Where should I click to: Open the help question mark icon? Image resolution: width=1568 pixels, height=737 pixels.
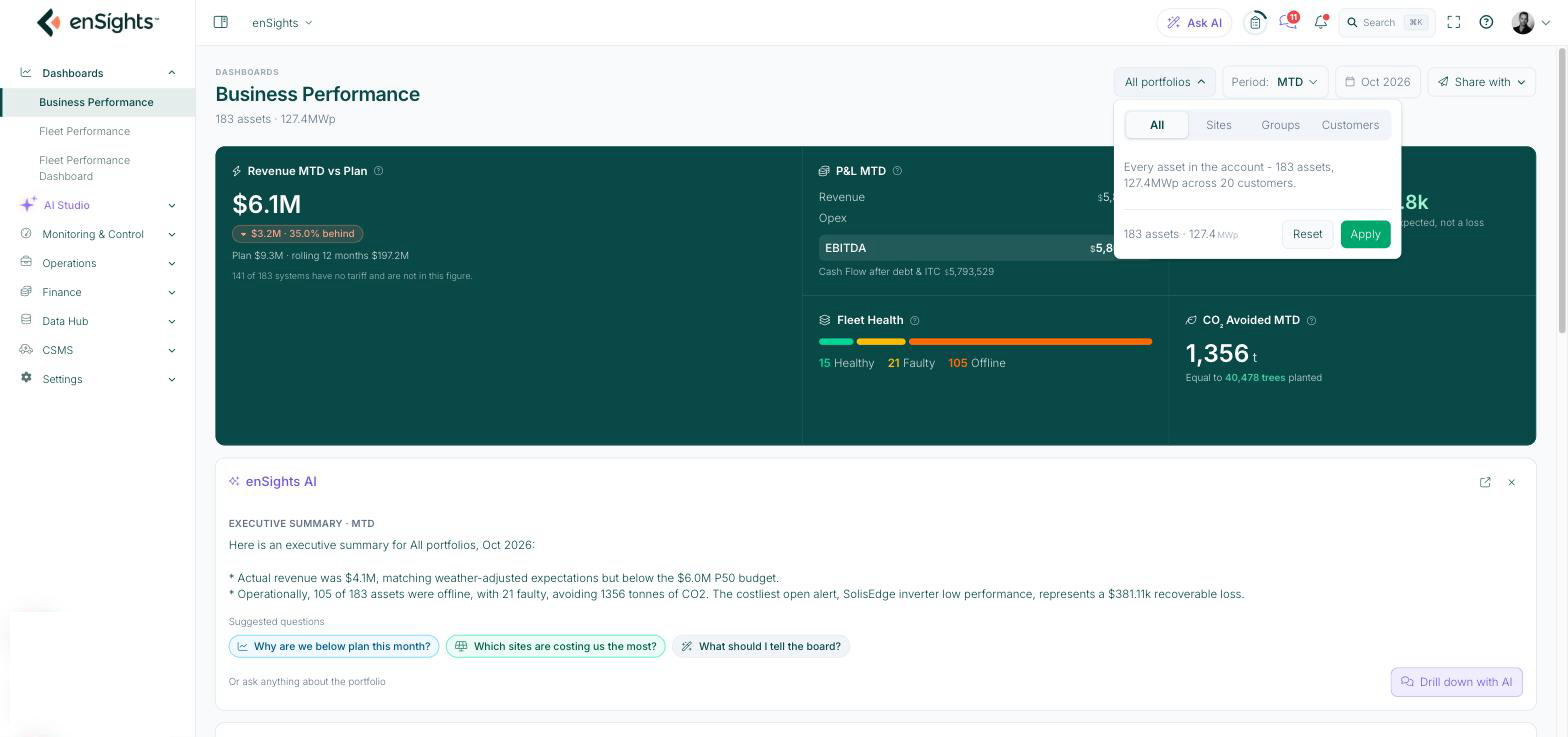point(1486,22)
